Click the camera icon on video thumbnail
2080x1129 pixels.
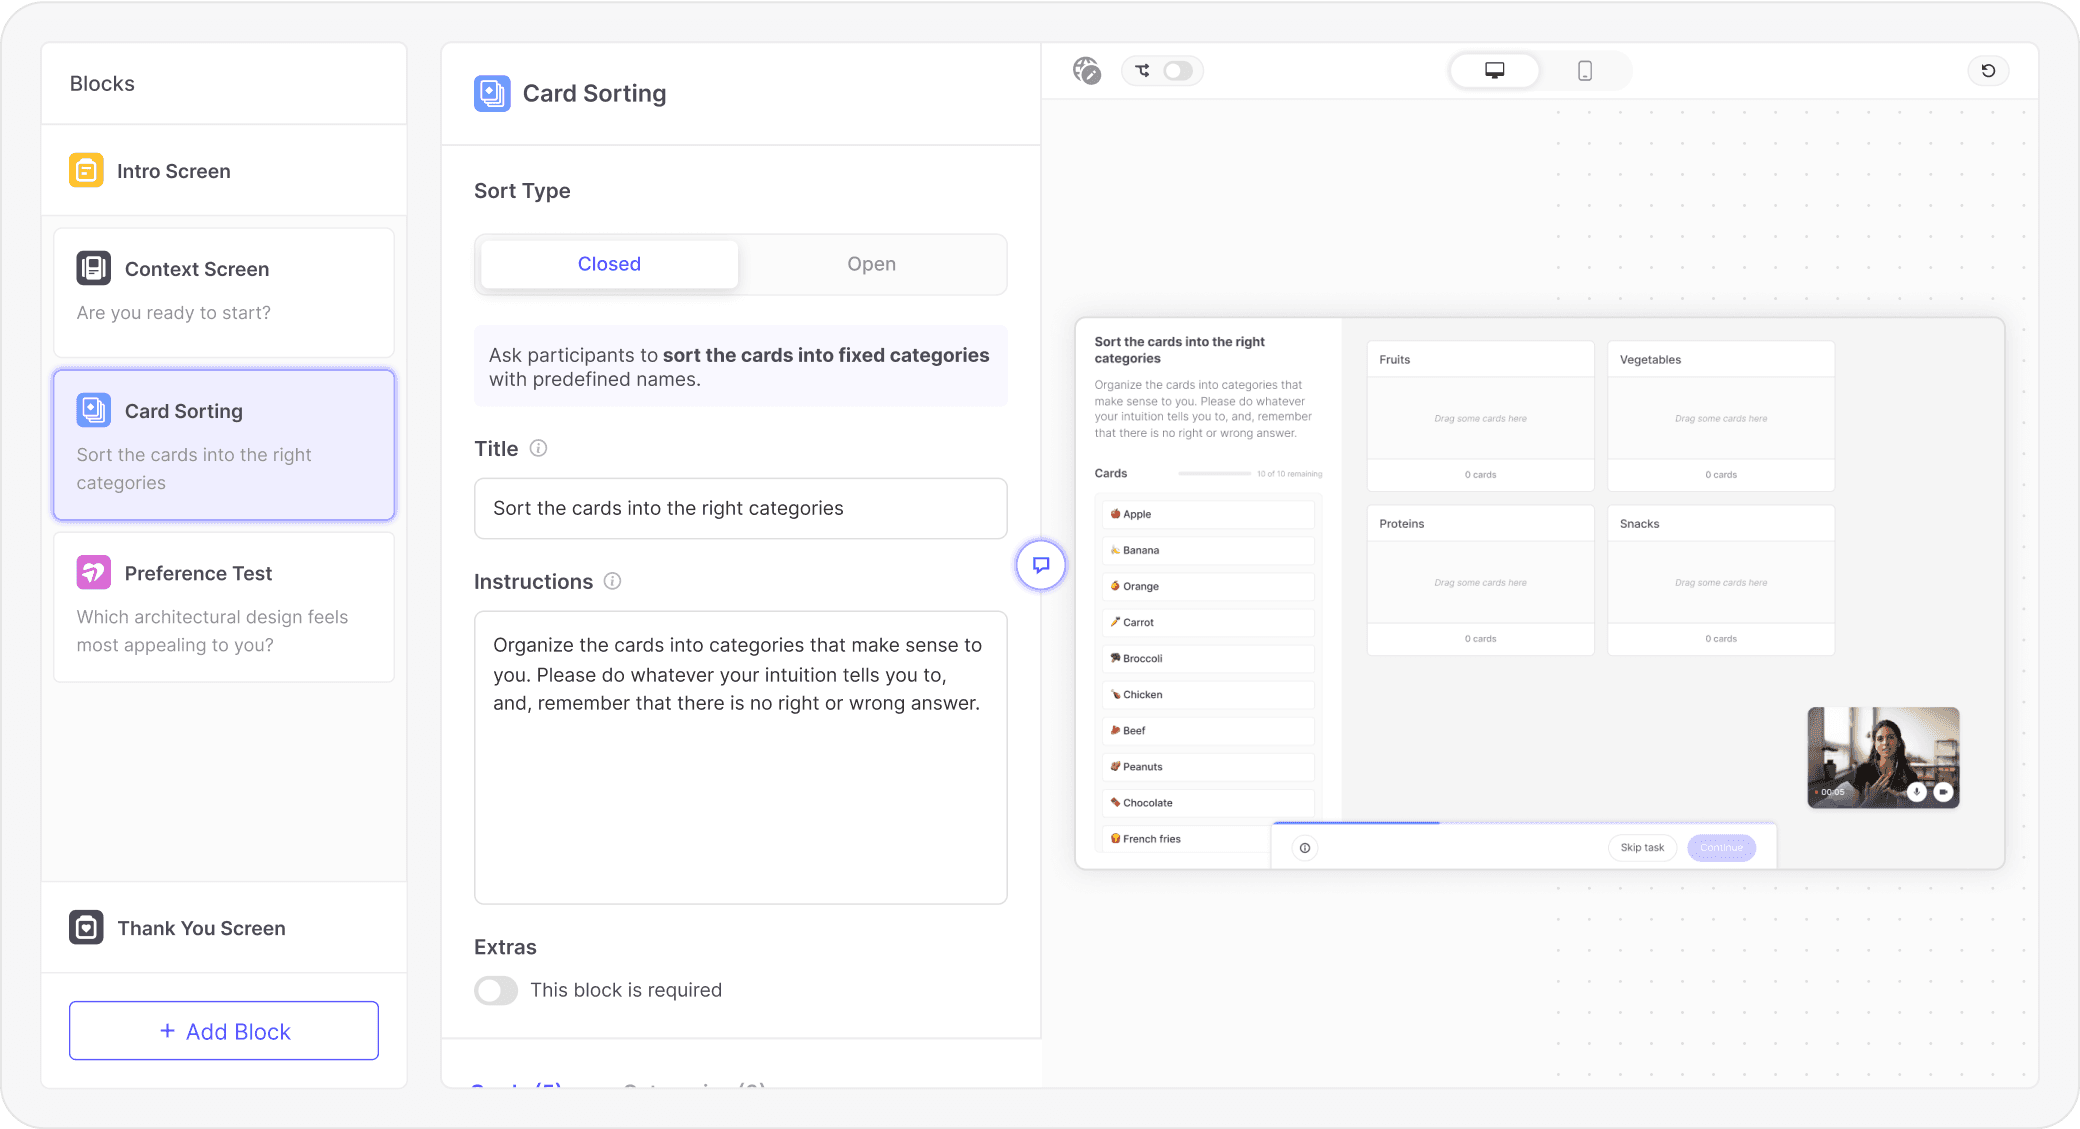click(x=1943, y=792)
